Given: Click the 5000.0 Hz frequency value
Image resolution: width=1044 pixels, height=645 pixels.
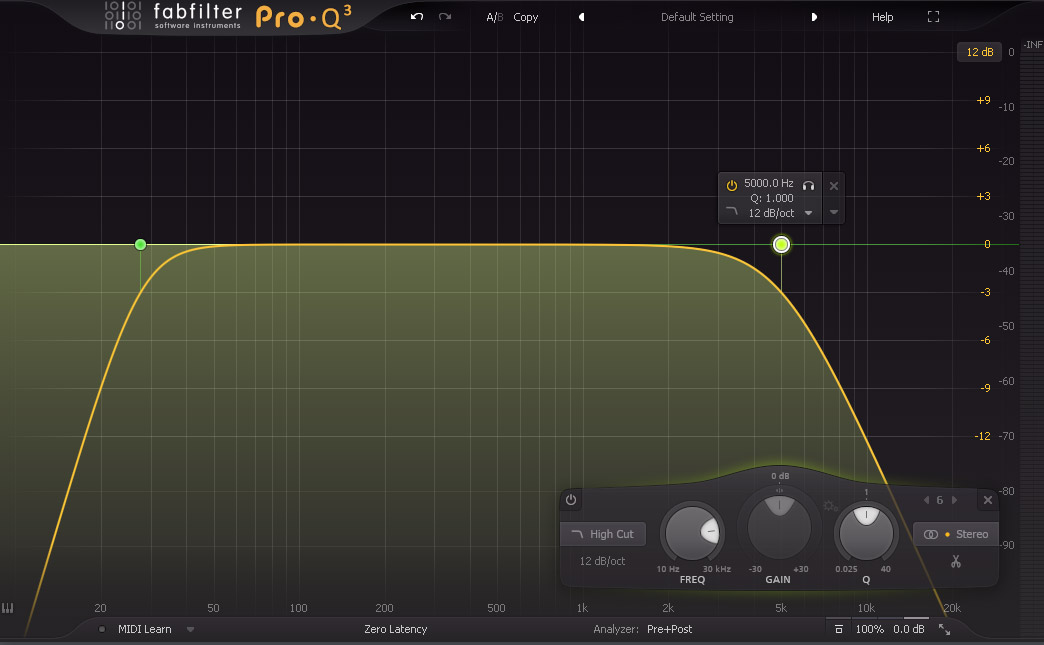Looking at the screenshot, I should point(768,183).
